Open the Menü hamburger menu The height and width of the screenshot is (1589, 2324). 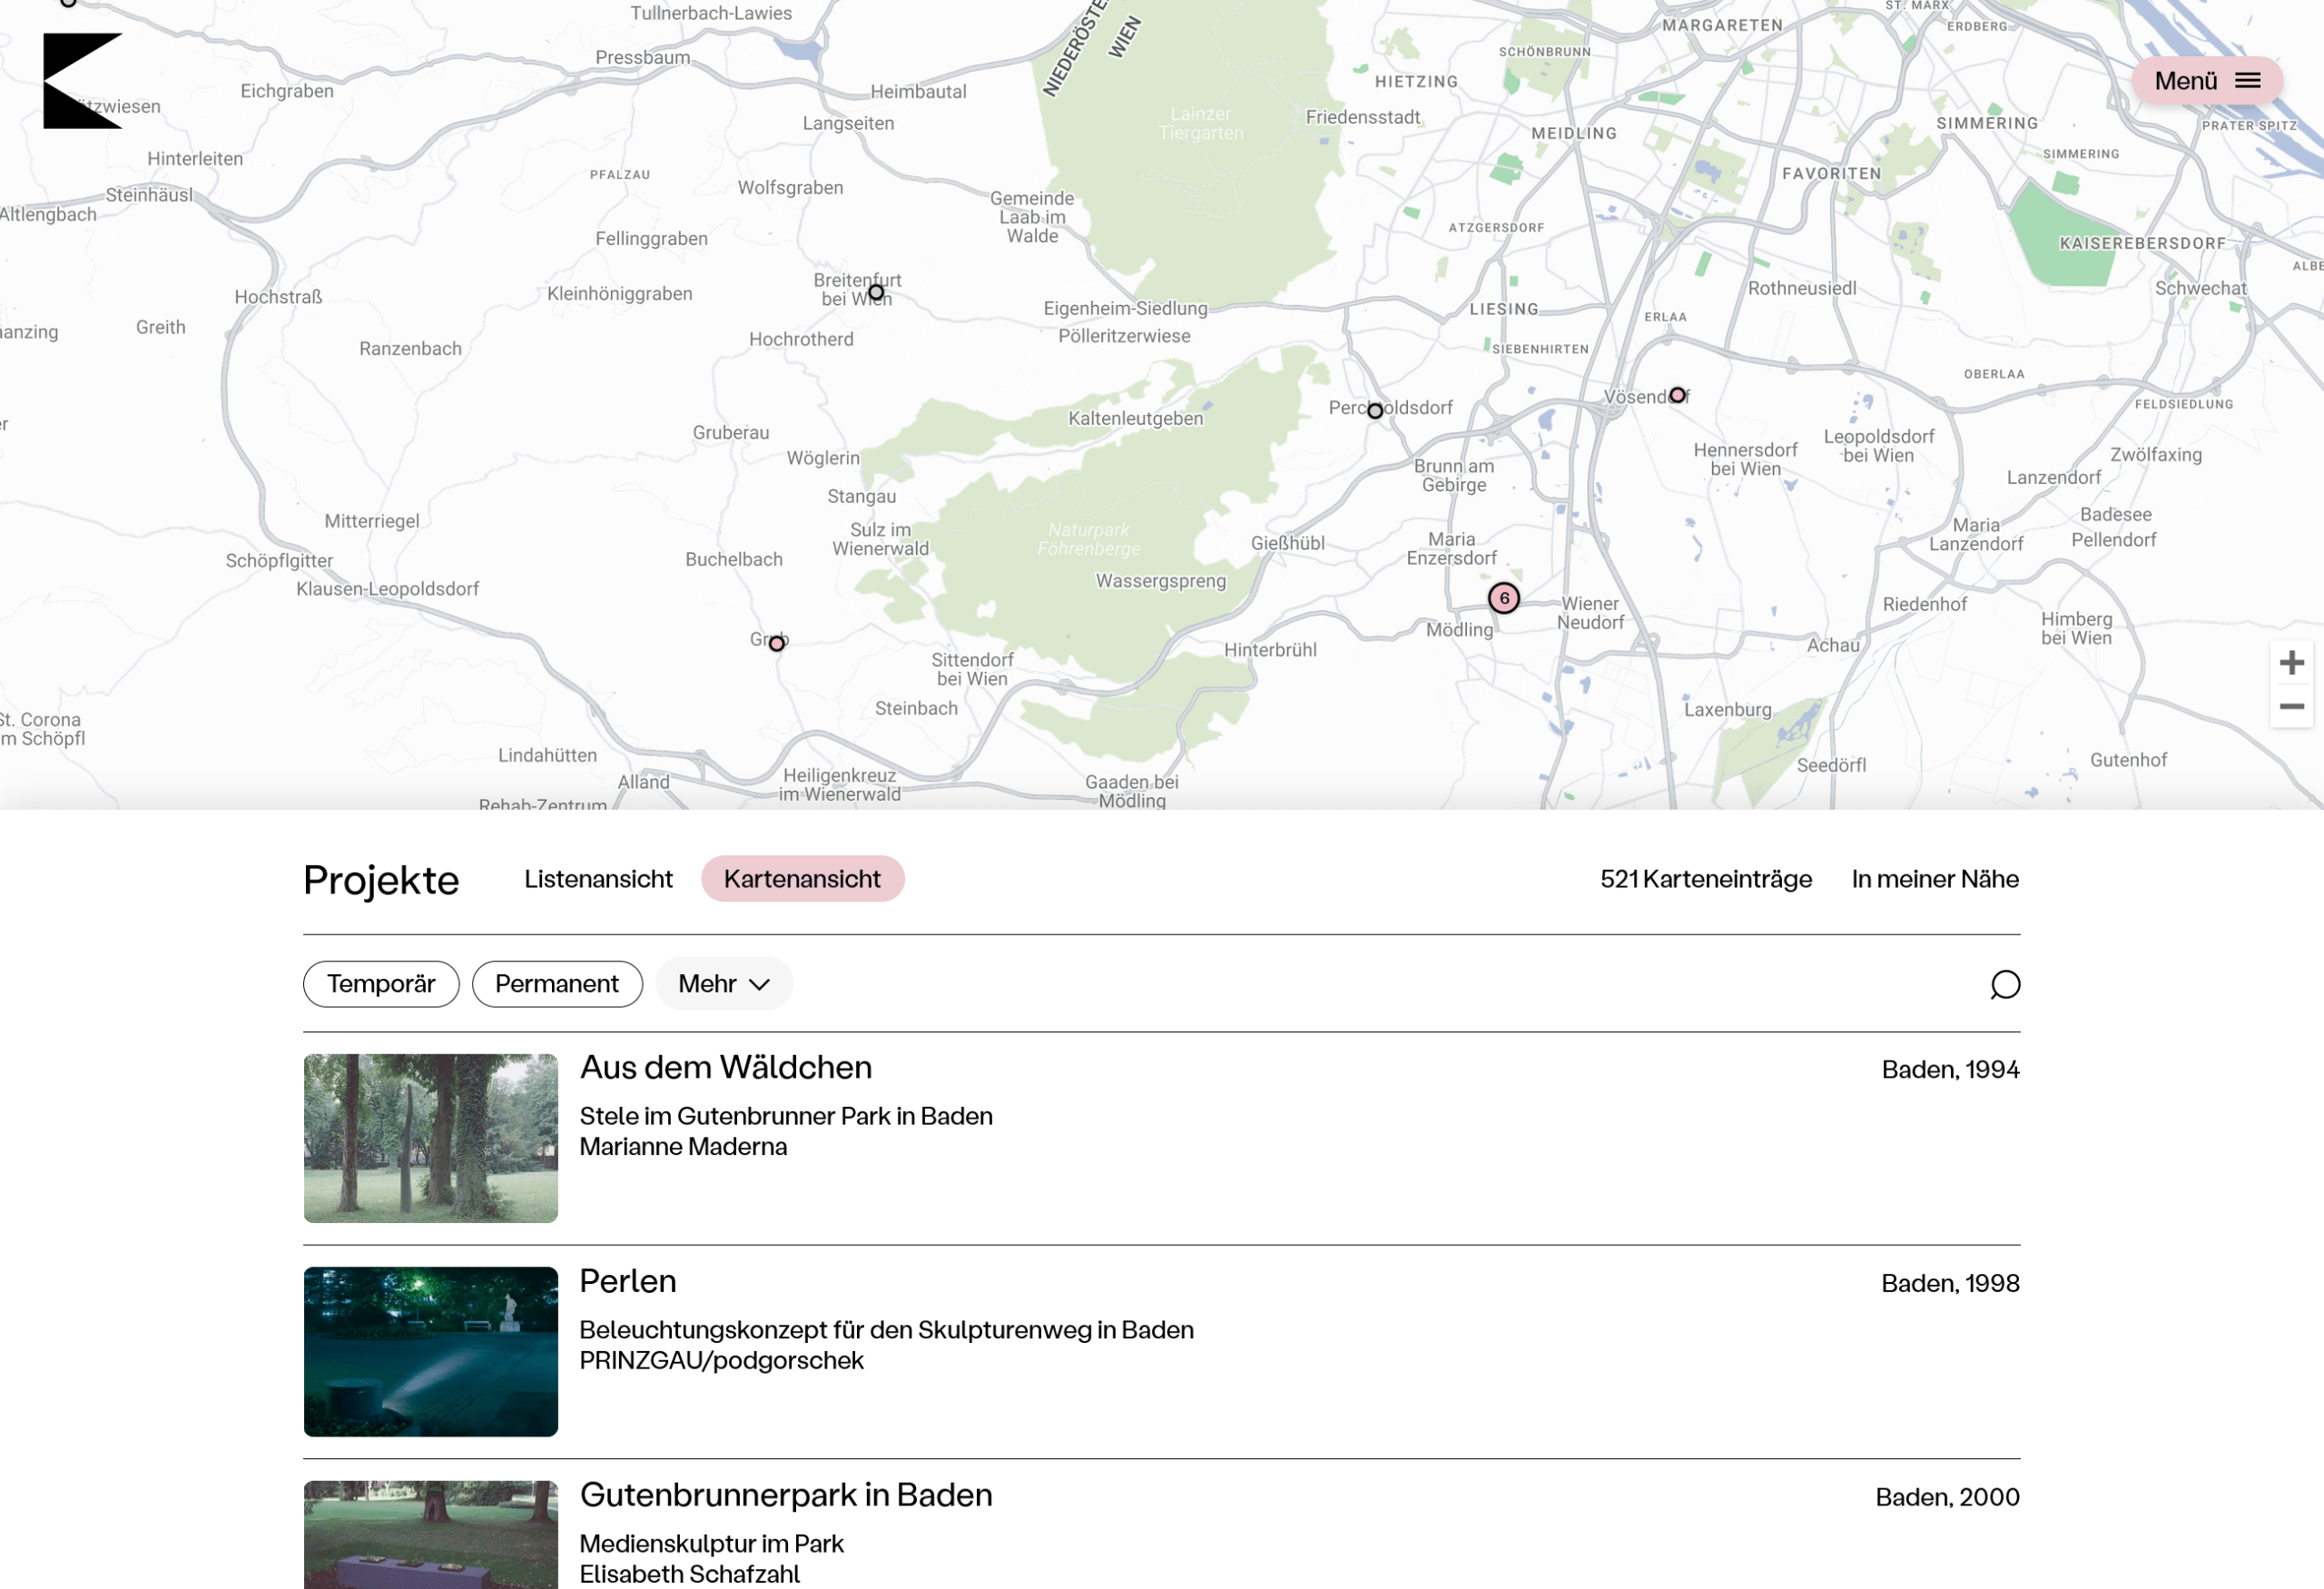2206,81
